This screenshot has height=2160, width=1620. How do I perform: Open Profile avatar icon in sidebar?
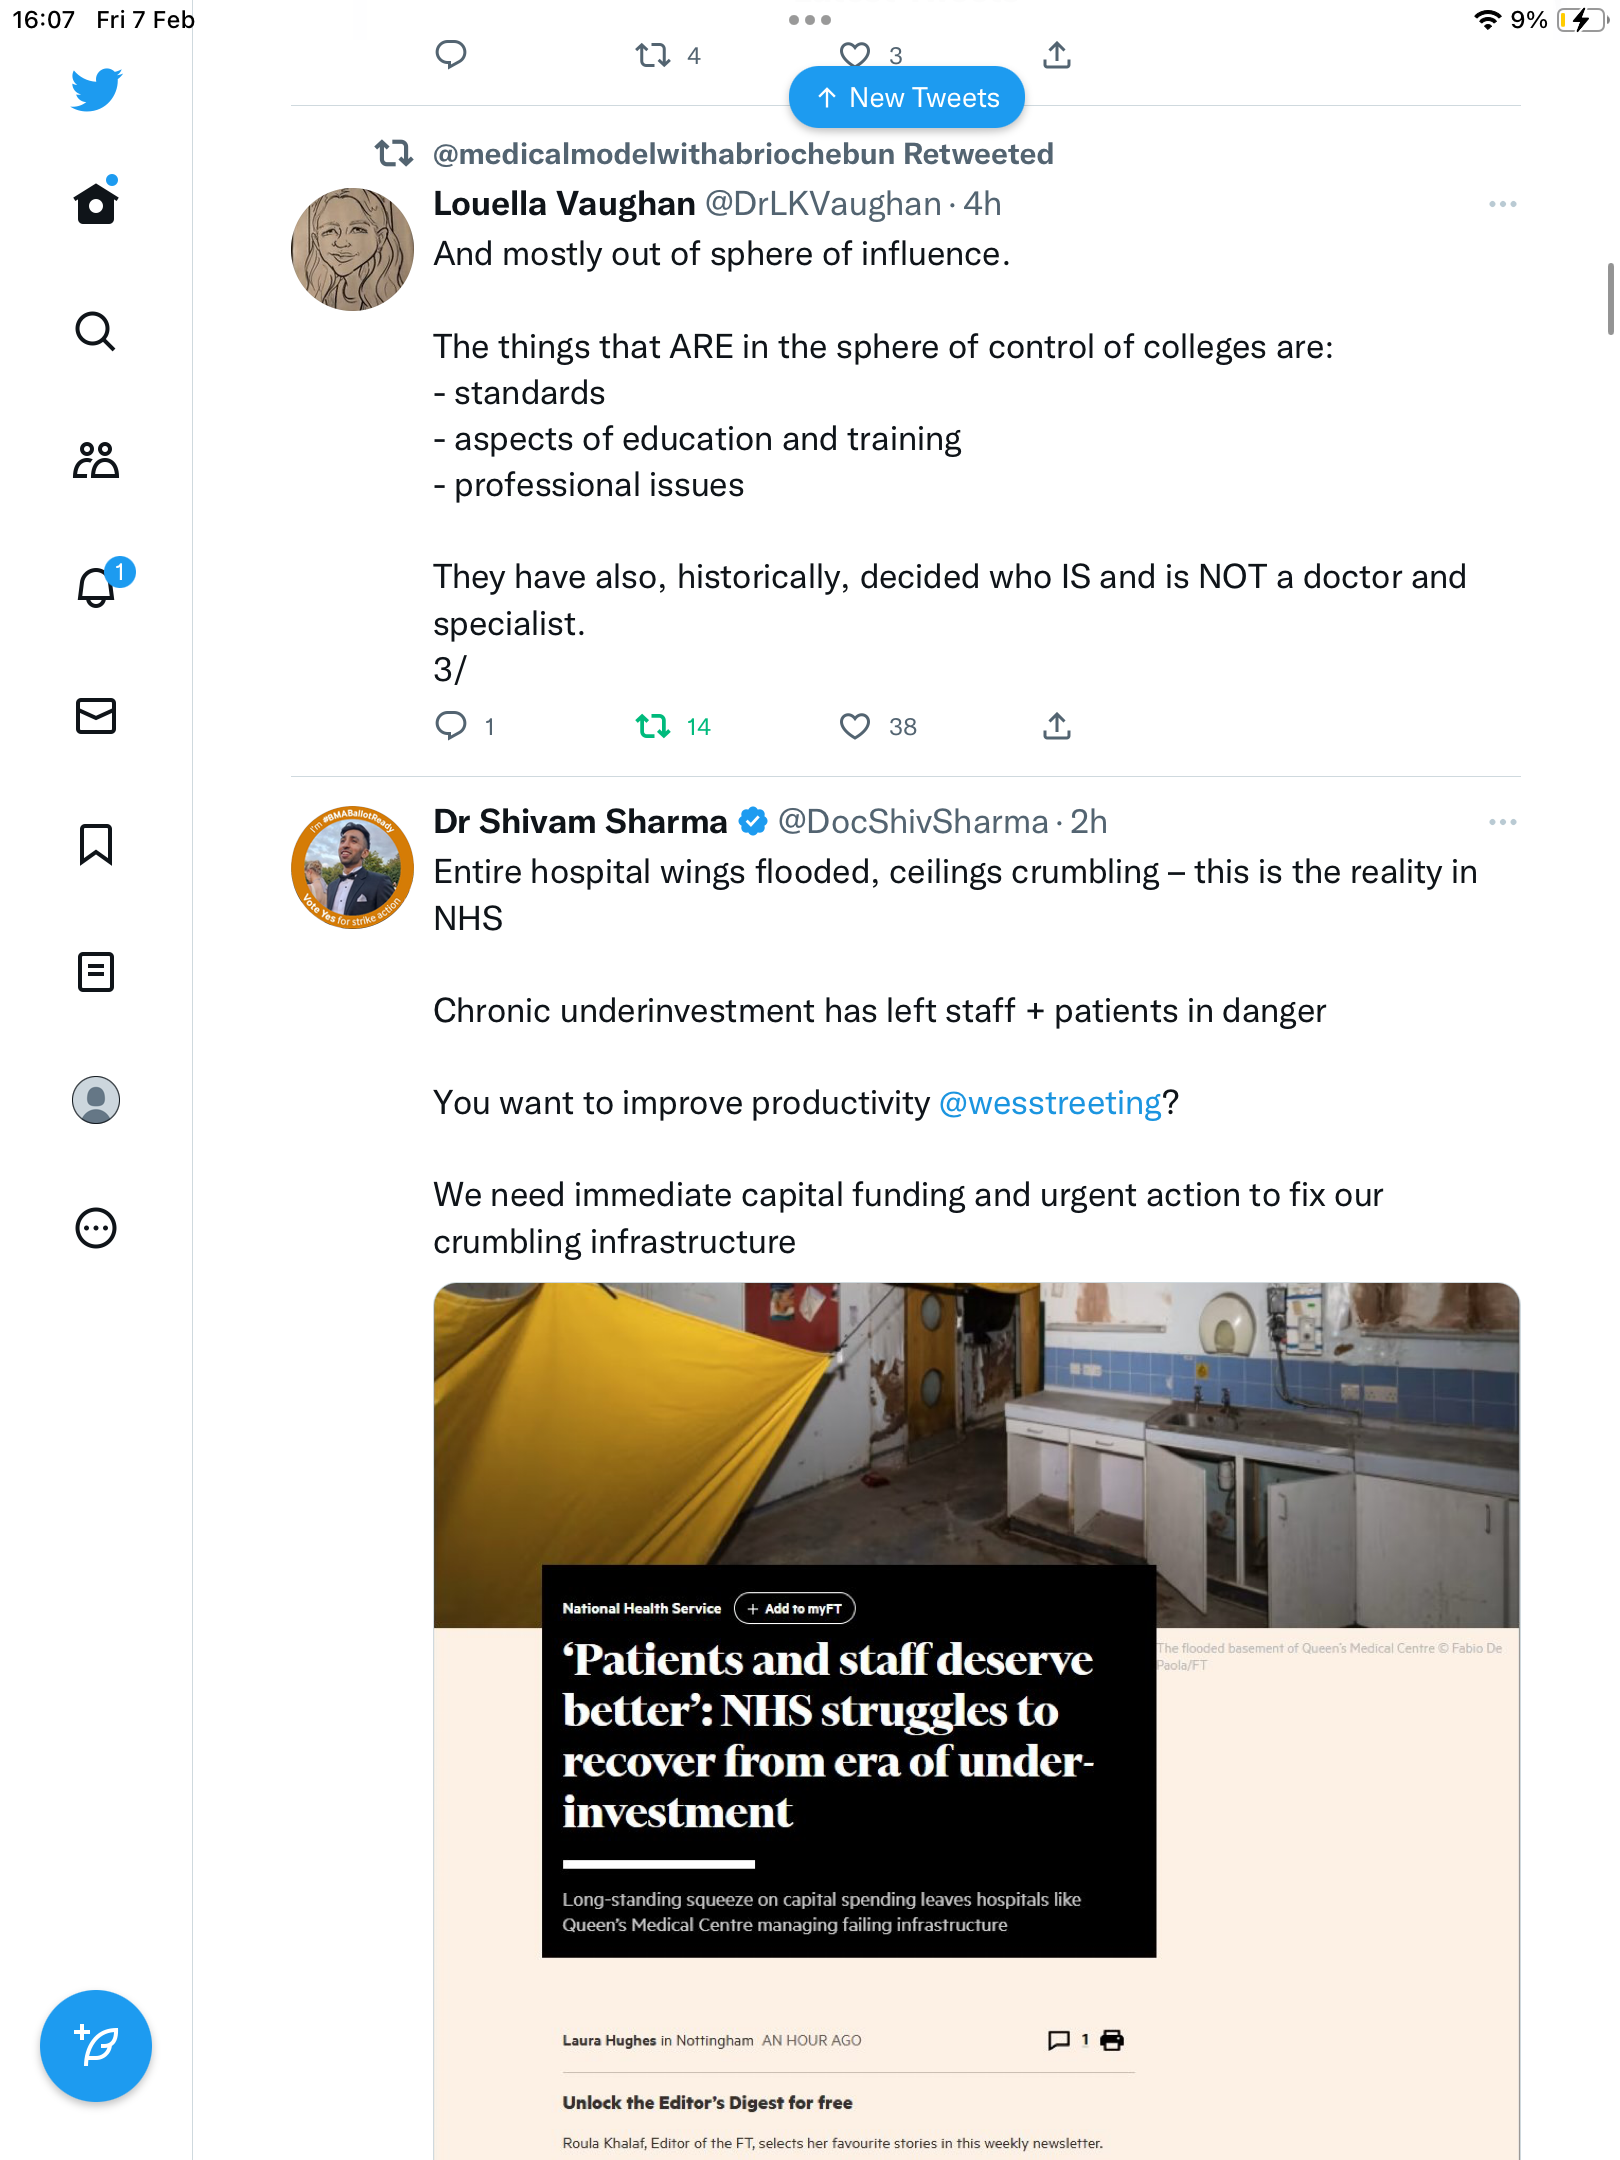pyautogui.click(x=96, y=1100)
